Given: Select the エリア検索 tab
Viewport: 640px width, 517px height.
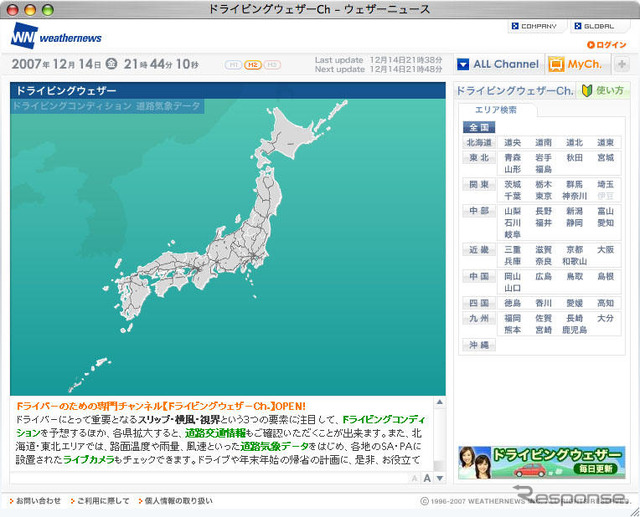Looking at the screenshot, I should [x=496, y=110].
